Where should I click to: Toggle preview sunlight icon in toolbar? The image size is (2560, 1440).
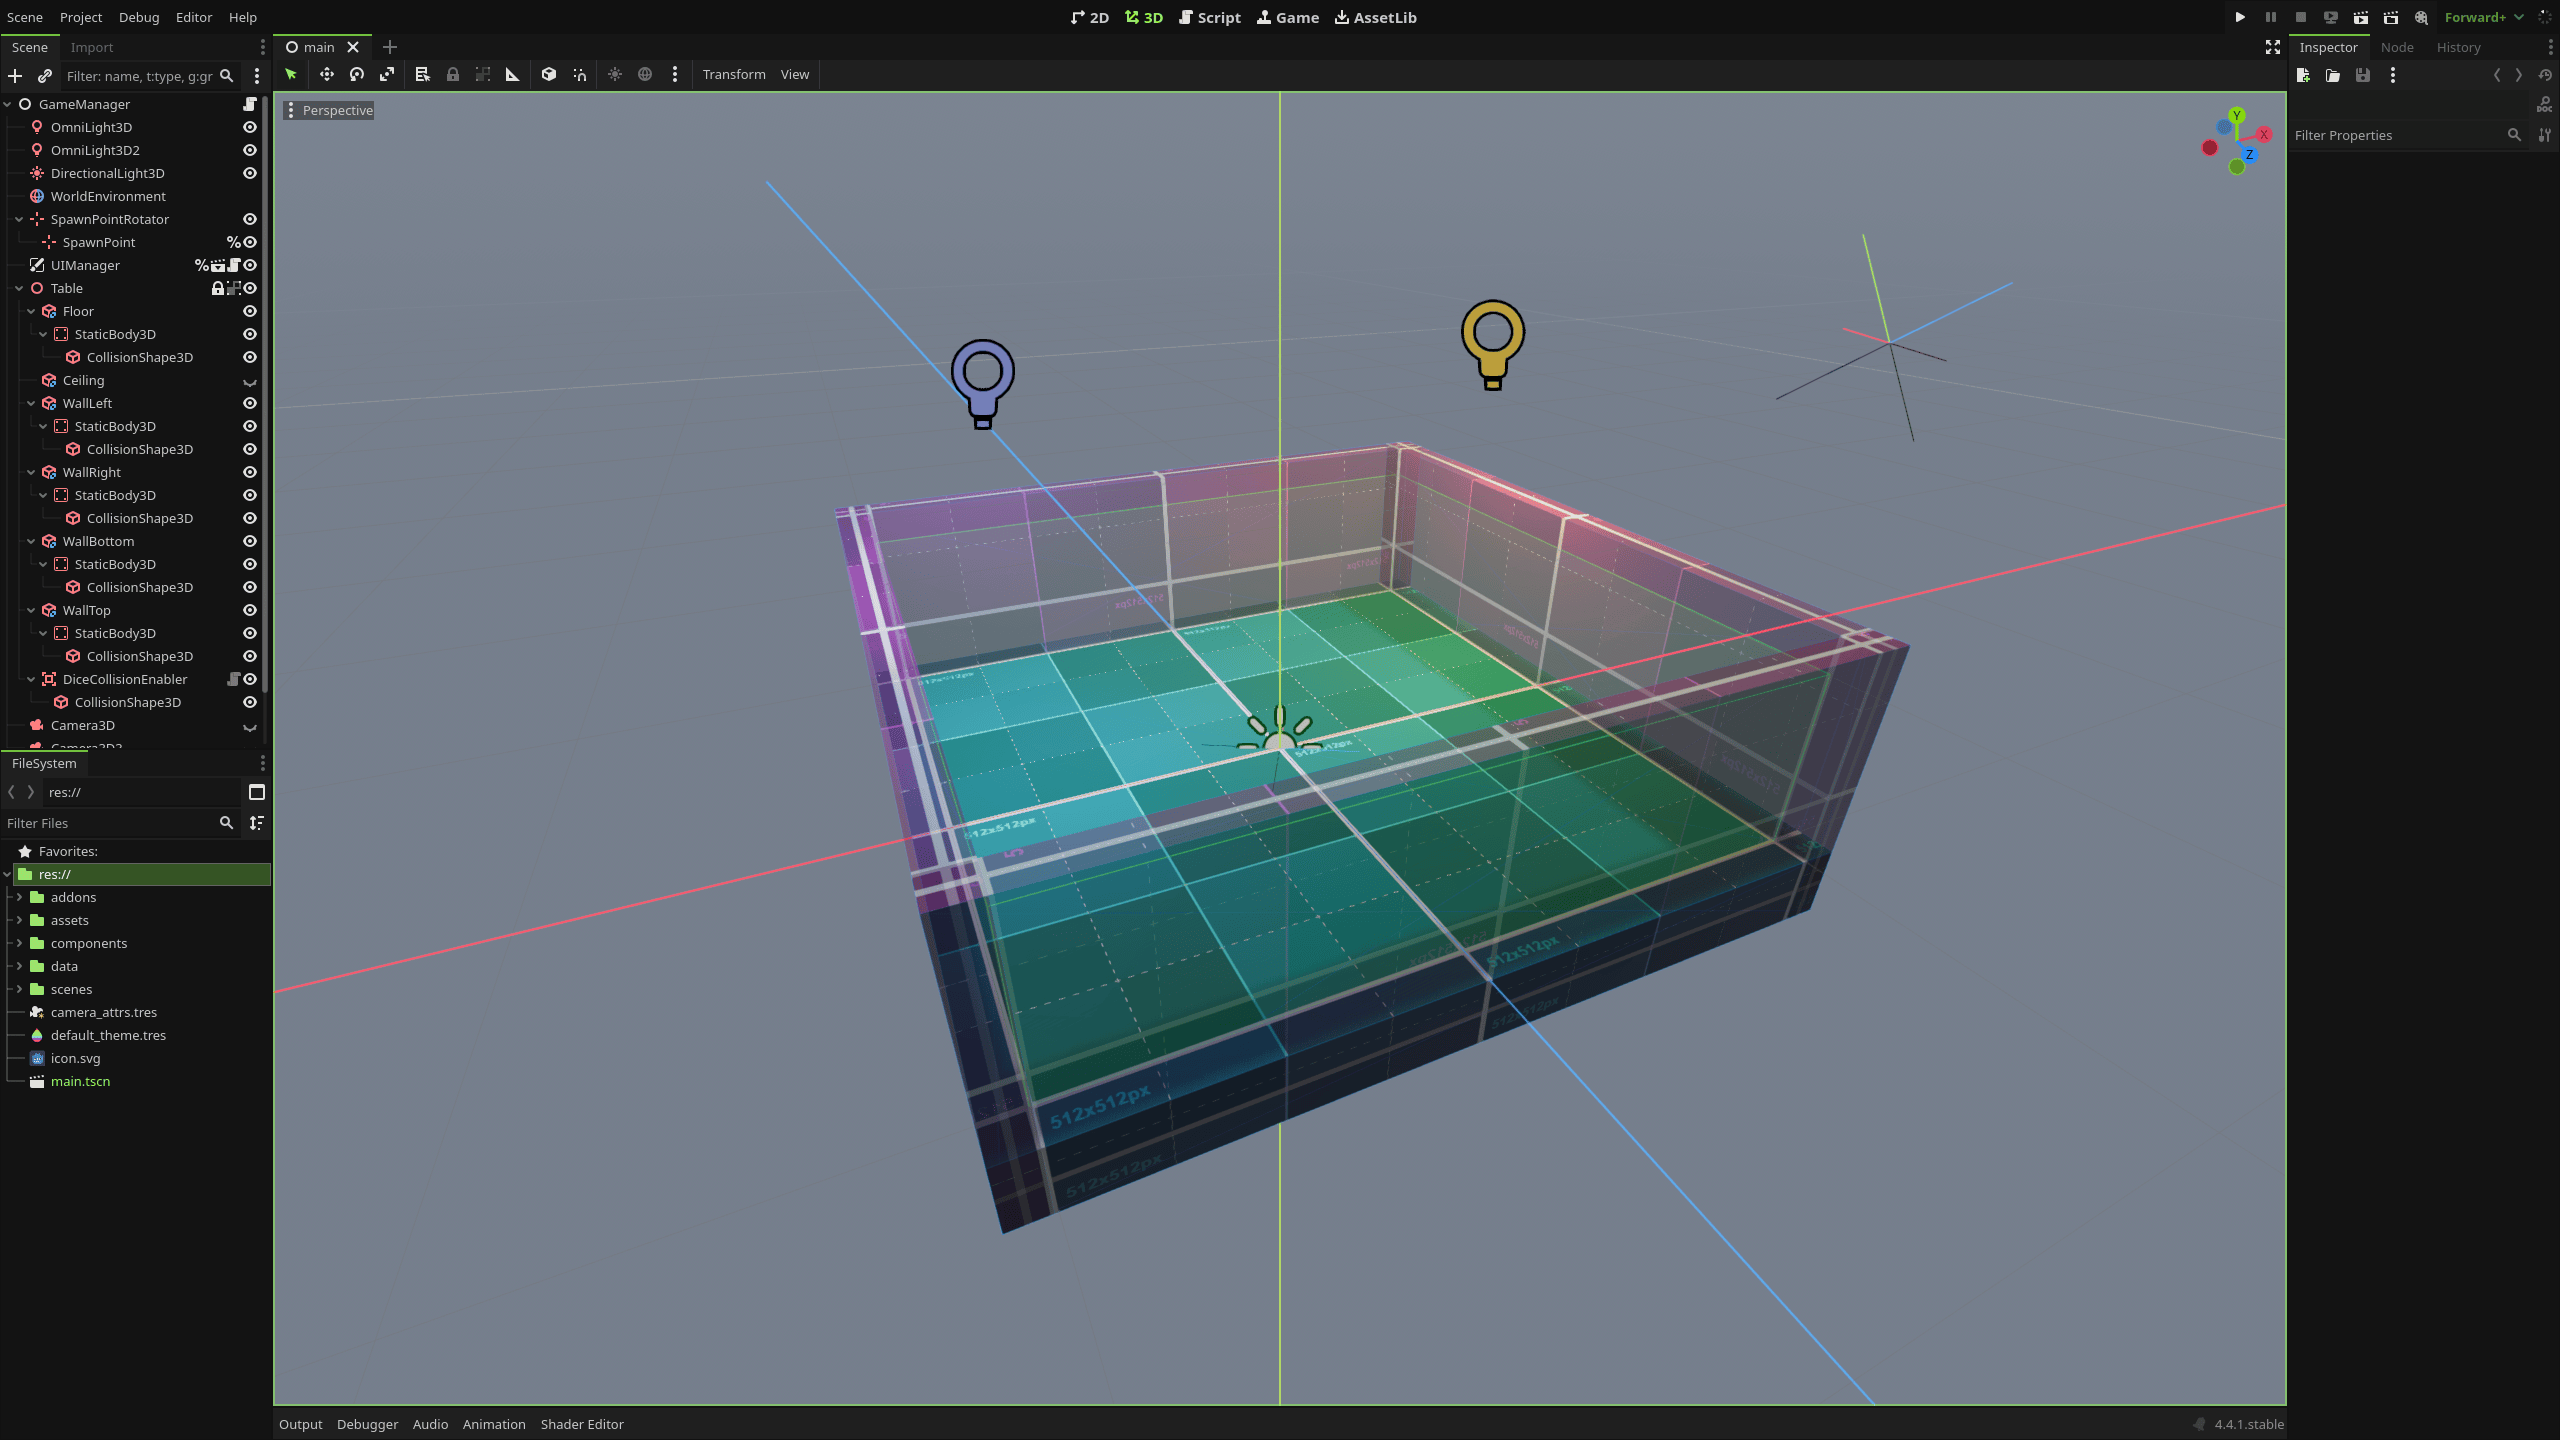(x=615, y=74)
